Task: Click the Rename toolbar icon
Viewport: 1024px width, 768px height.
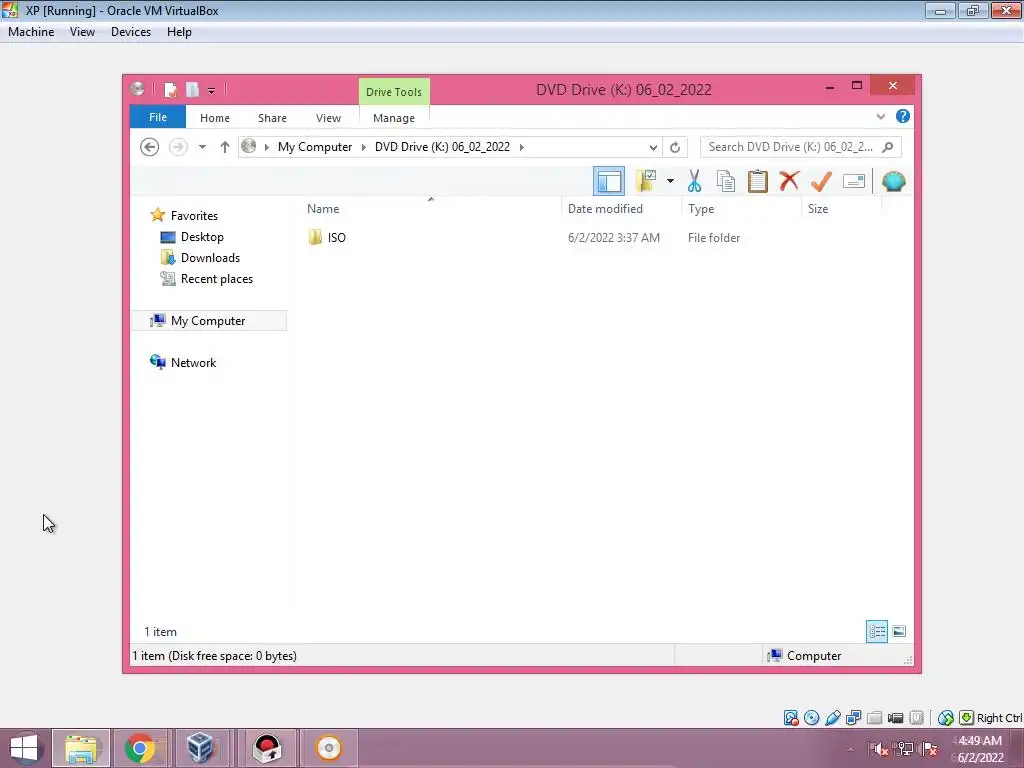Action: [x=854, y=181]
